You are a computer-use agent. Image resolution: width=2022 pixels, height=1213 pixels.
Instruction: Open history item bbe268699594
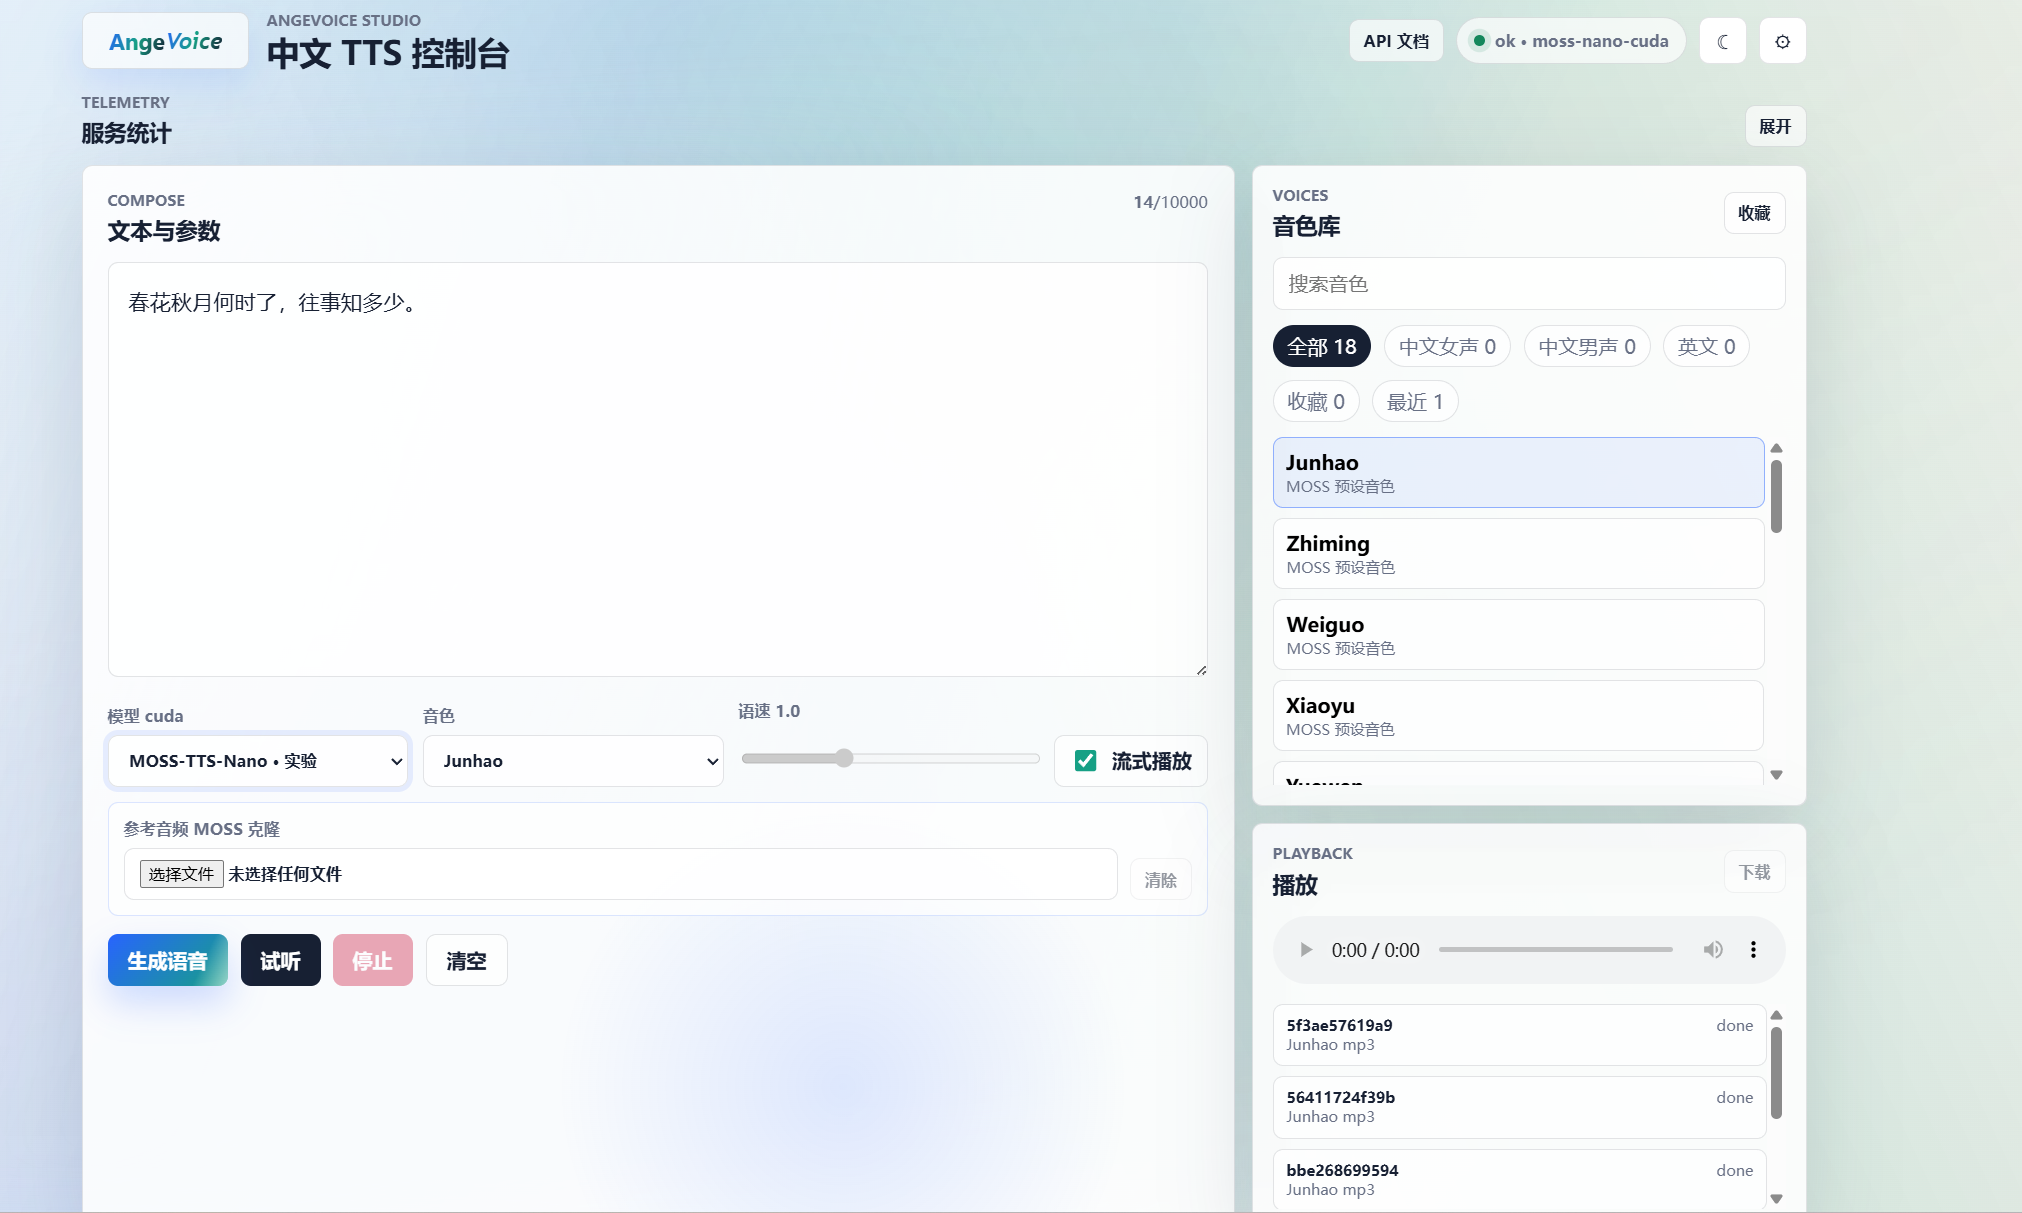(1519, 1180)
